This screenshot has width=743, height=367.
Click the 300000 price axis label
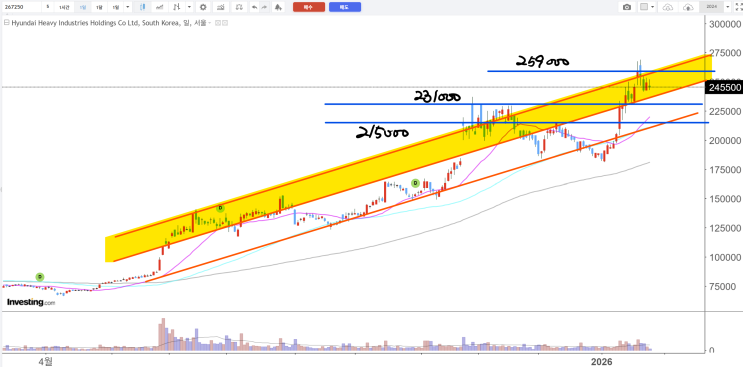click(725, 24)
